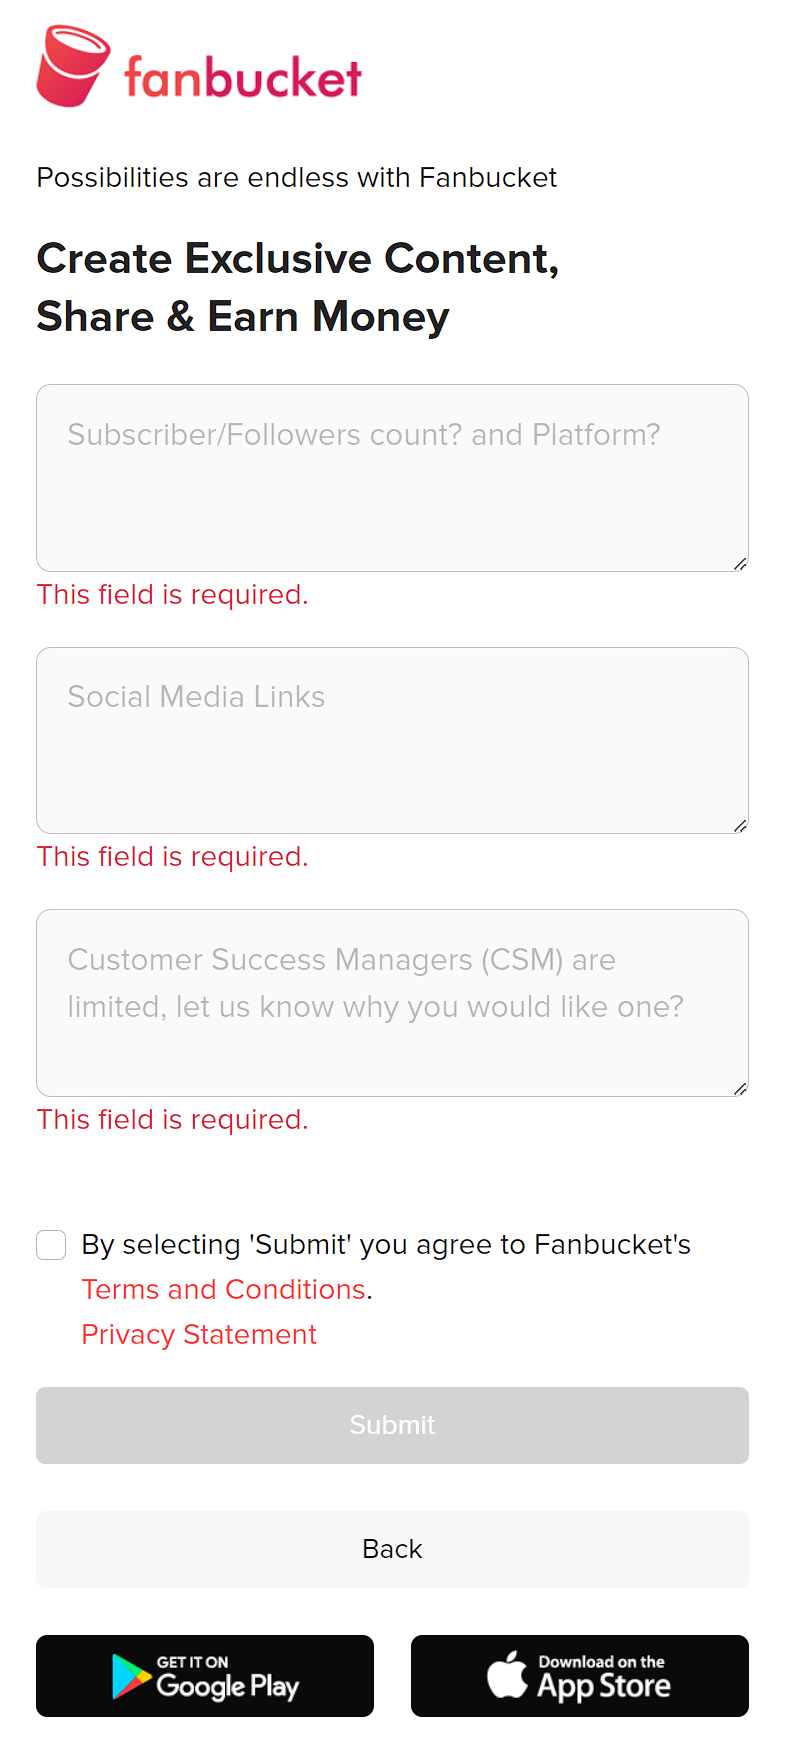Click the Social Media Links resize handle

pyautogui.click(x=740, y=826)
